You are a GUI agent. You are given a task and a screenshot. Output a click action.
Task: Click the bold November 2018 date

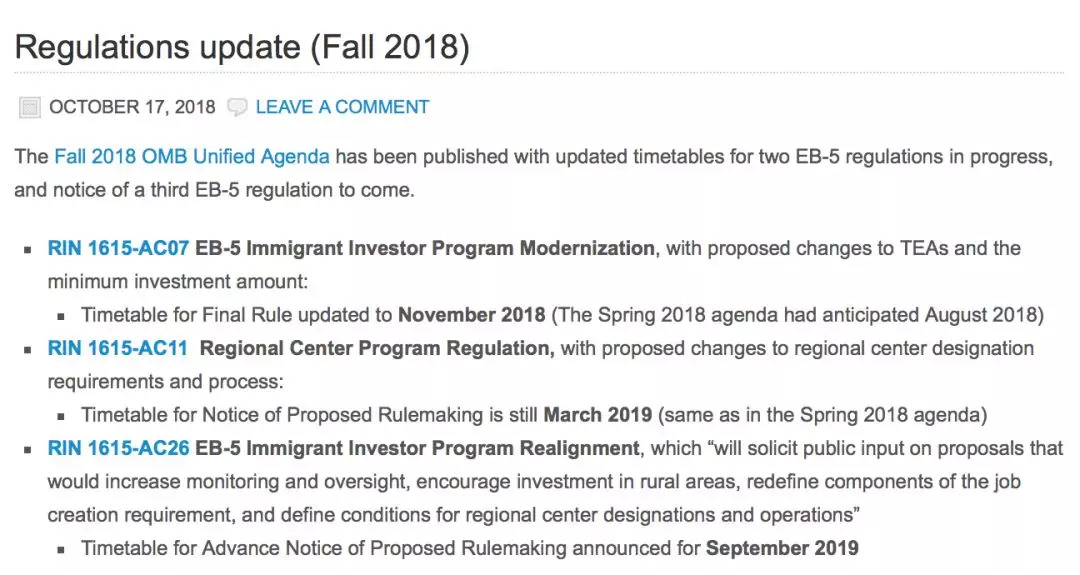coord(471,315)
